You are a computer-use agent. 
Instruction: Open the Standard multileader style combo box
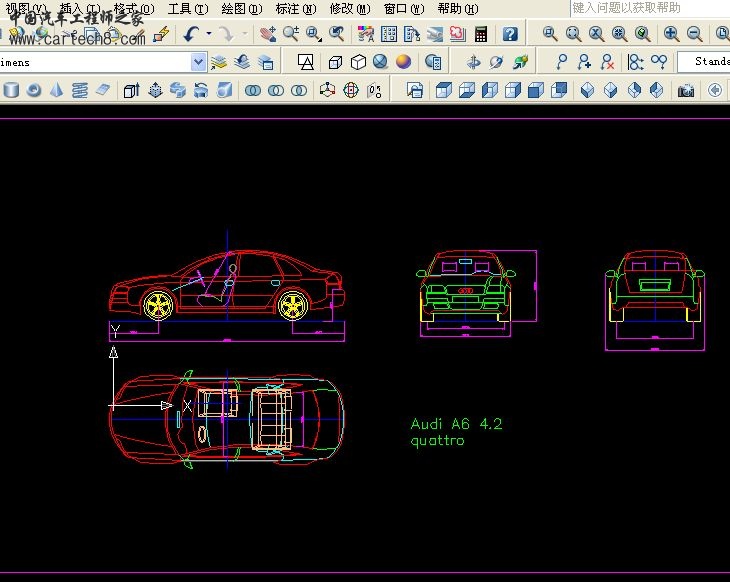(704, 62)
